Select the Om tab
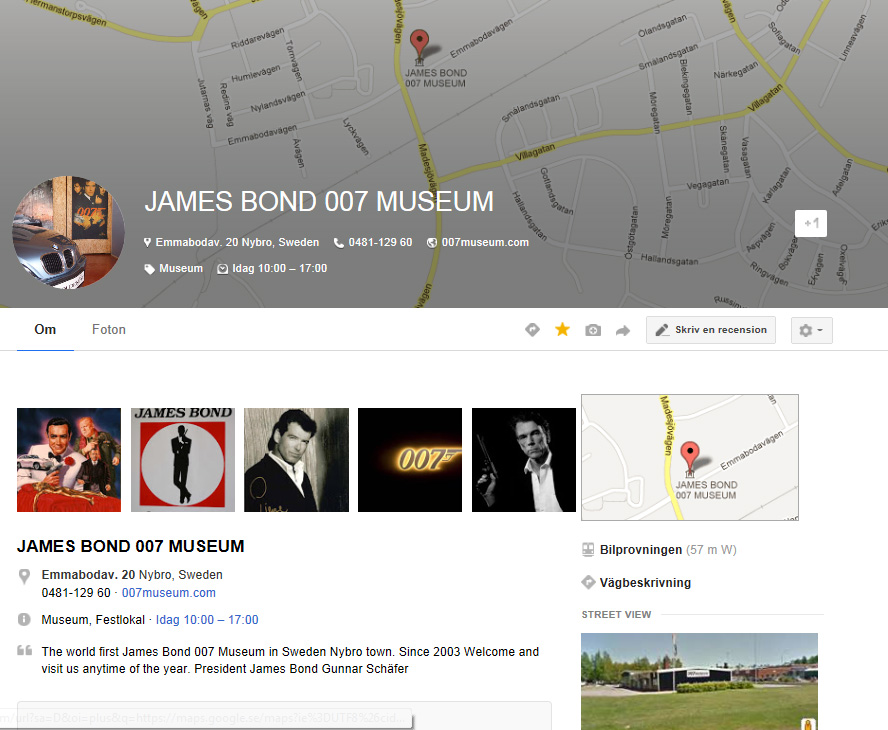The height and width of the screenshot is (730, 888). coord(44,329)
